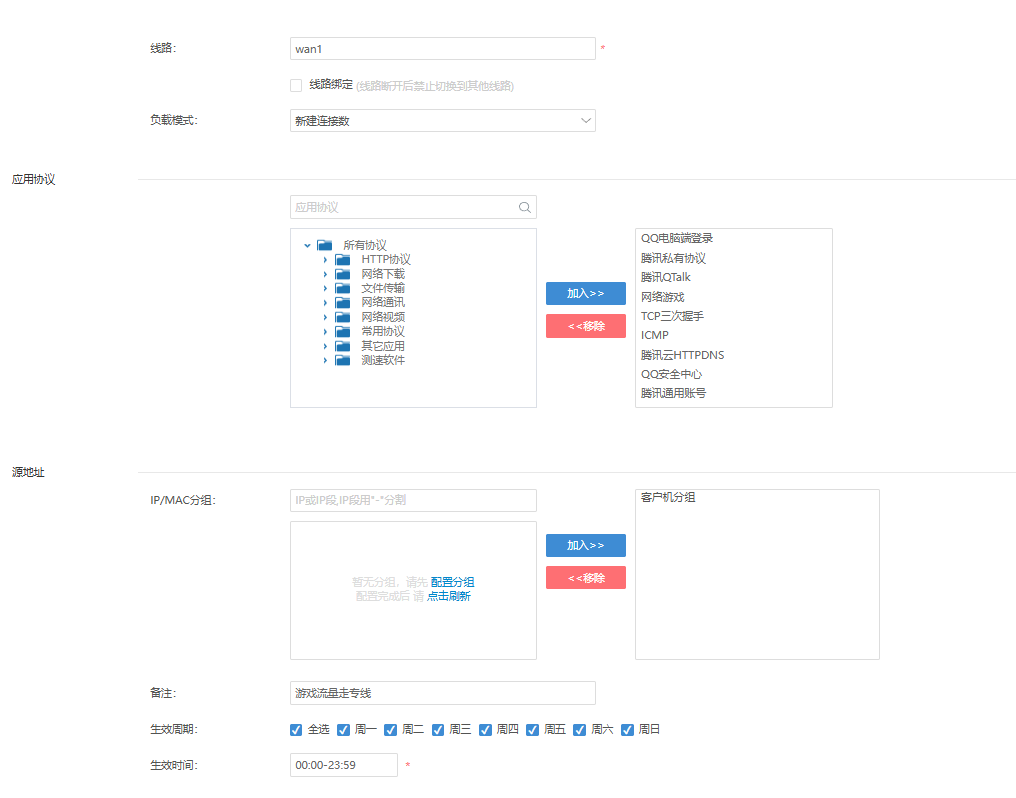Expand the HTTP协议 tree node
The height and width of the screenshot is (798, 1016).
(325, 260)
